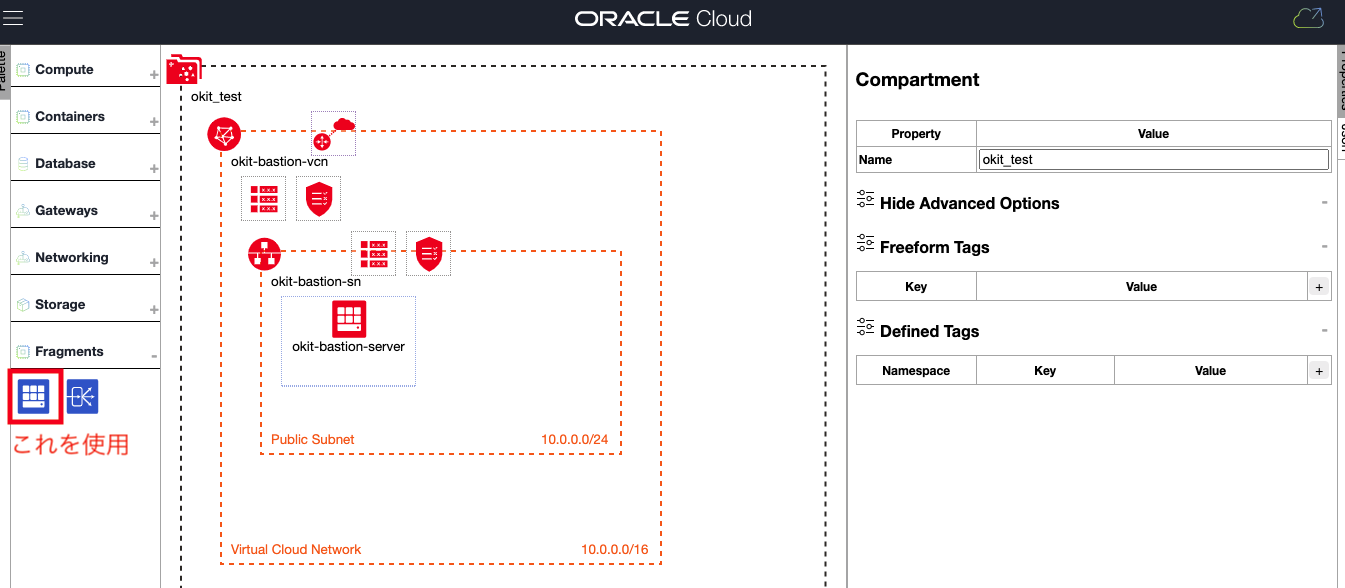The width and height of the screenshot is (1345, 588).
Task: Open the hamburger navigation menu
Action: click(x=13, y=18)
